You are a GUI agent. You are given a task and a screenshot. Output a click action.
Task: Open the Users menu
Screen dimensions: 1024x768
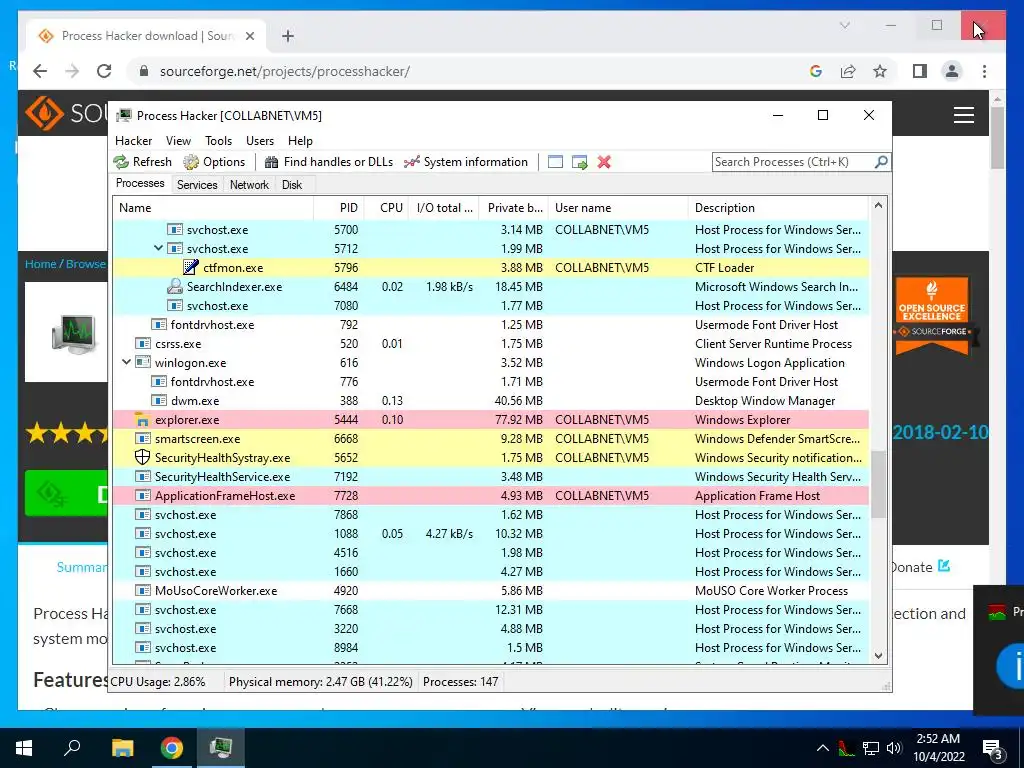click(260, 140)
